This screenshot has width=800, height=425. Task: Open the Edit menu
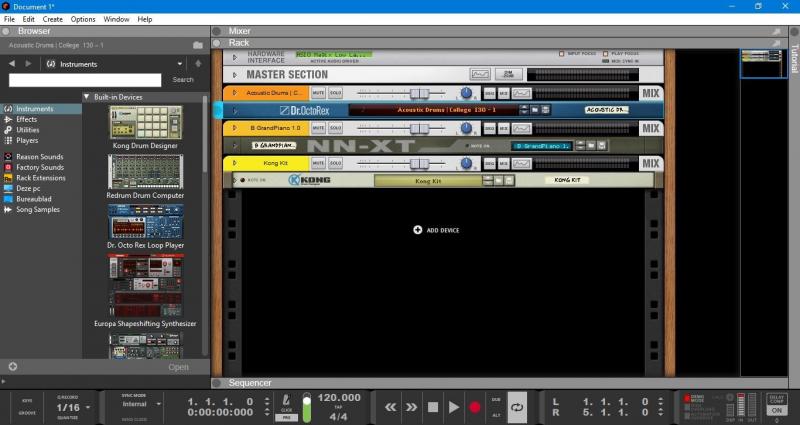click(x=29, y=19)
